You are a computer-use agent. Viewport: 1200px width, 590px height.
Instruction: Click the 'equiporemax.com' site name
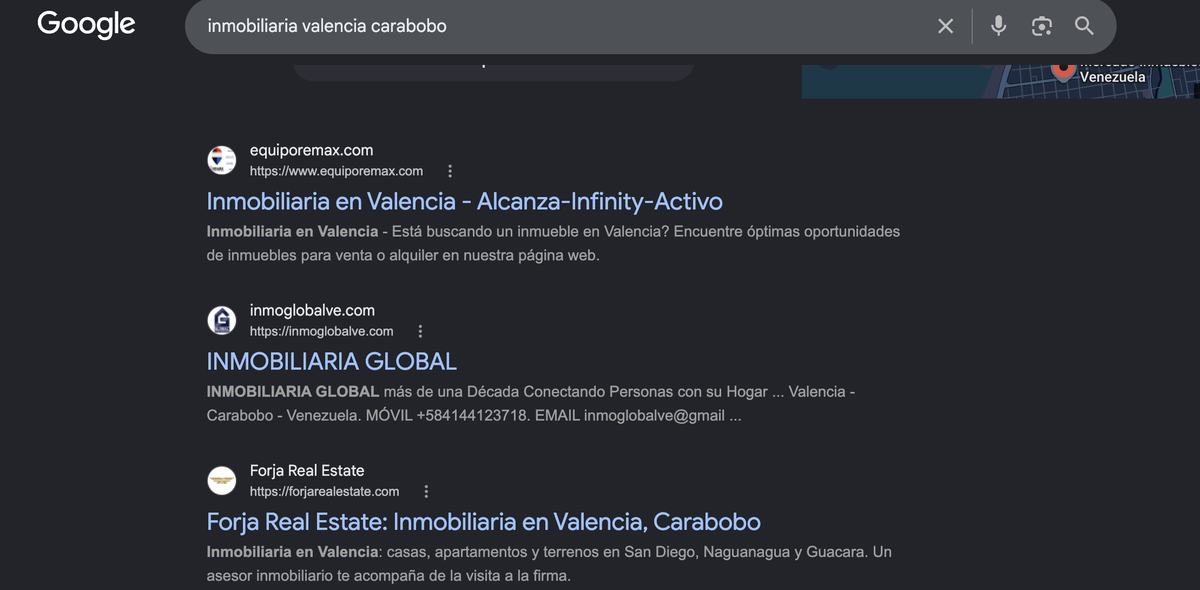[311, 150]
